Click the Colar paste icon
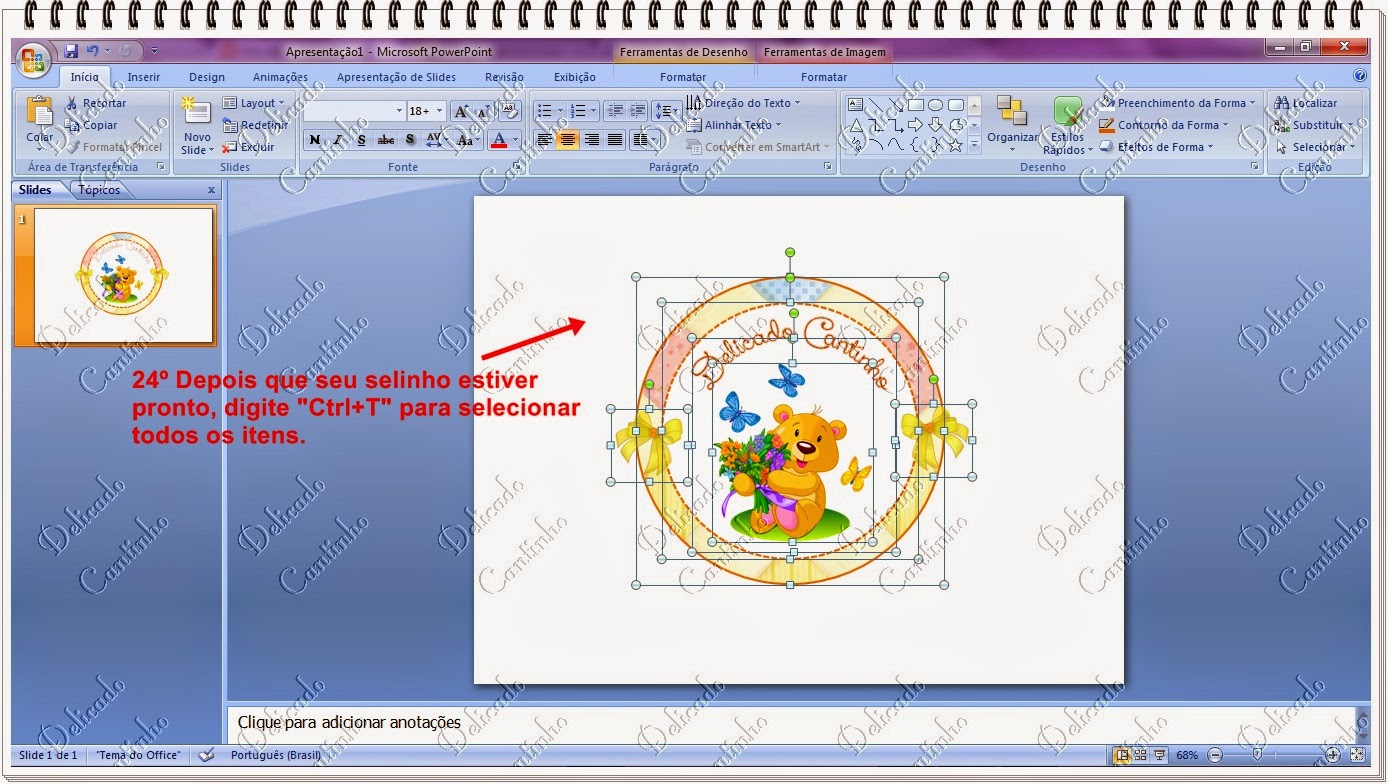1388x784 pixels. 39,111
